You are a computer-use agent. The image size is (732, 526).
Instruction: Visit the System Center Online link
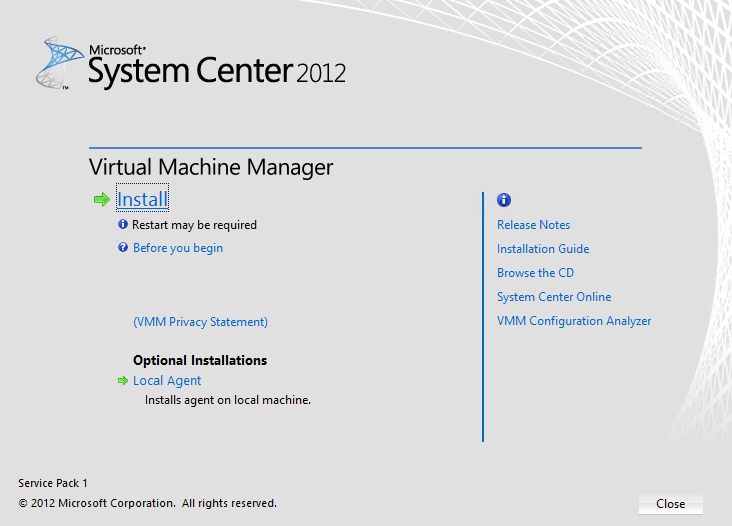click(554, 297)
